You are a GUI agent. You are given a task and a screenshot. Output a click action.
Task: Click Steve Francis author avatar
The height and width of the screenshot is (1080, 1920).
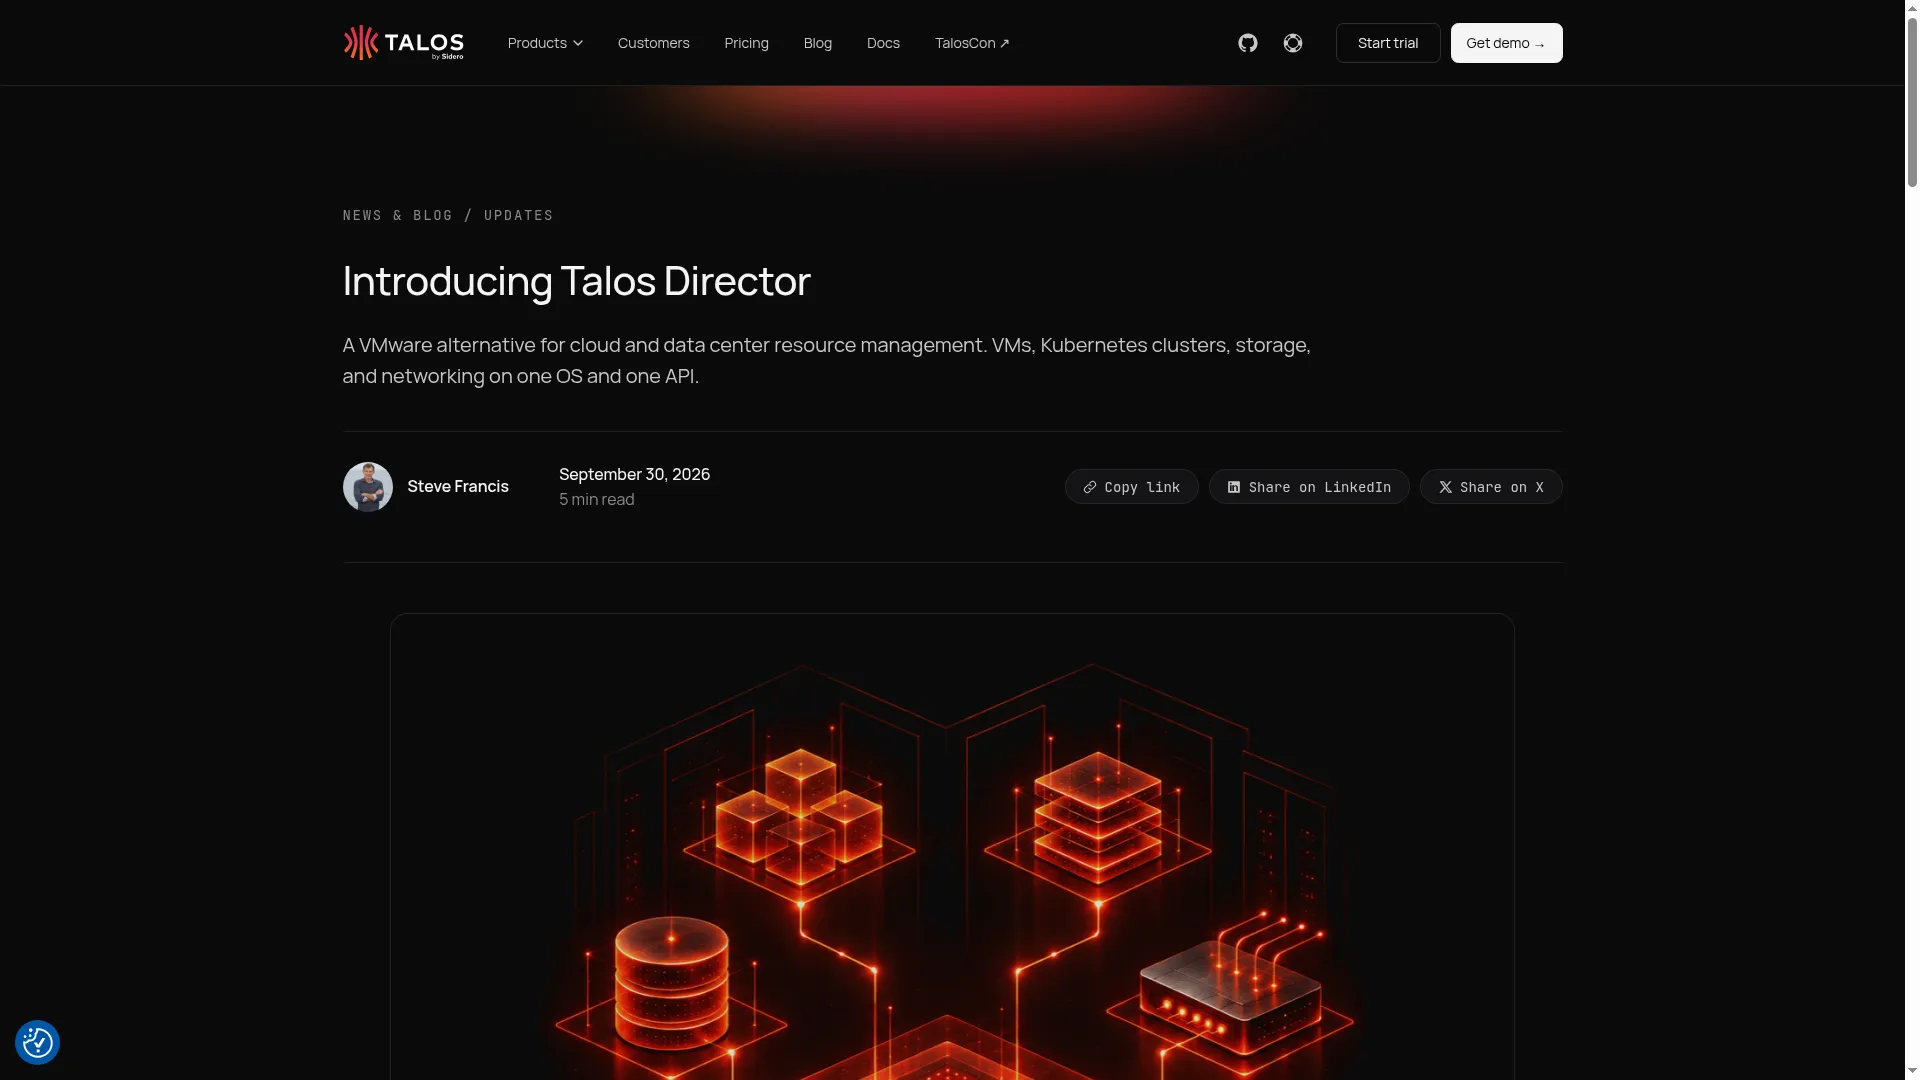click(x=368, y=487)
